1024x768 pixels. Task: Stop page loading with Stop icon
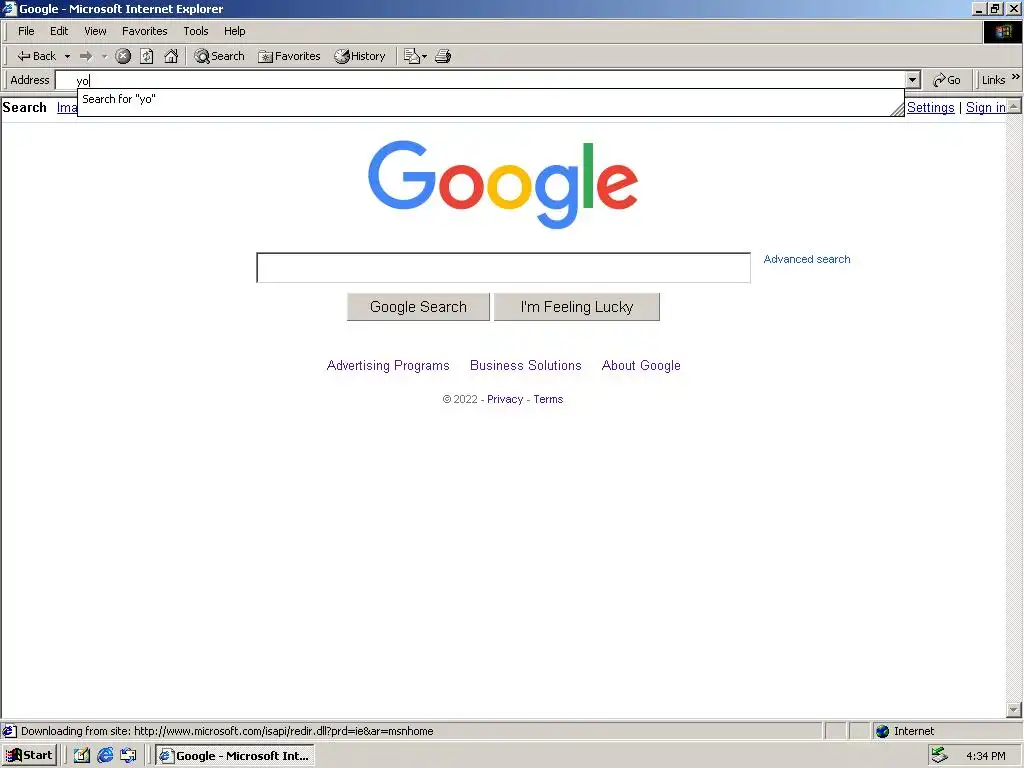tap(123, 56)
